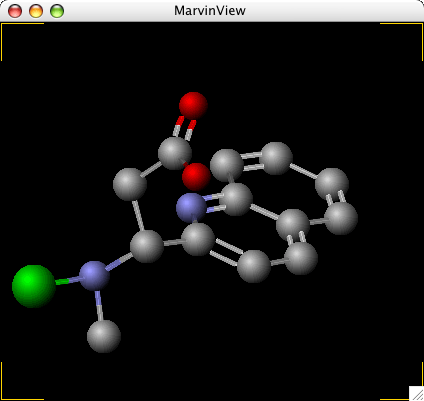Click the nitrogen atom bonded to chlorine
The width and height of the screenshot is (424, 401).
click(94, 276)
